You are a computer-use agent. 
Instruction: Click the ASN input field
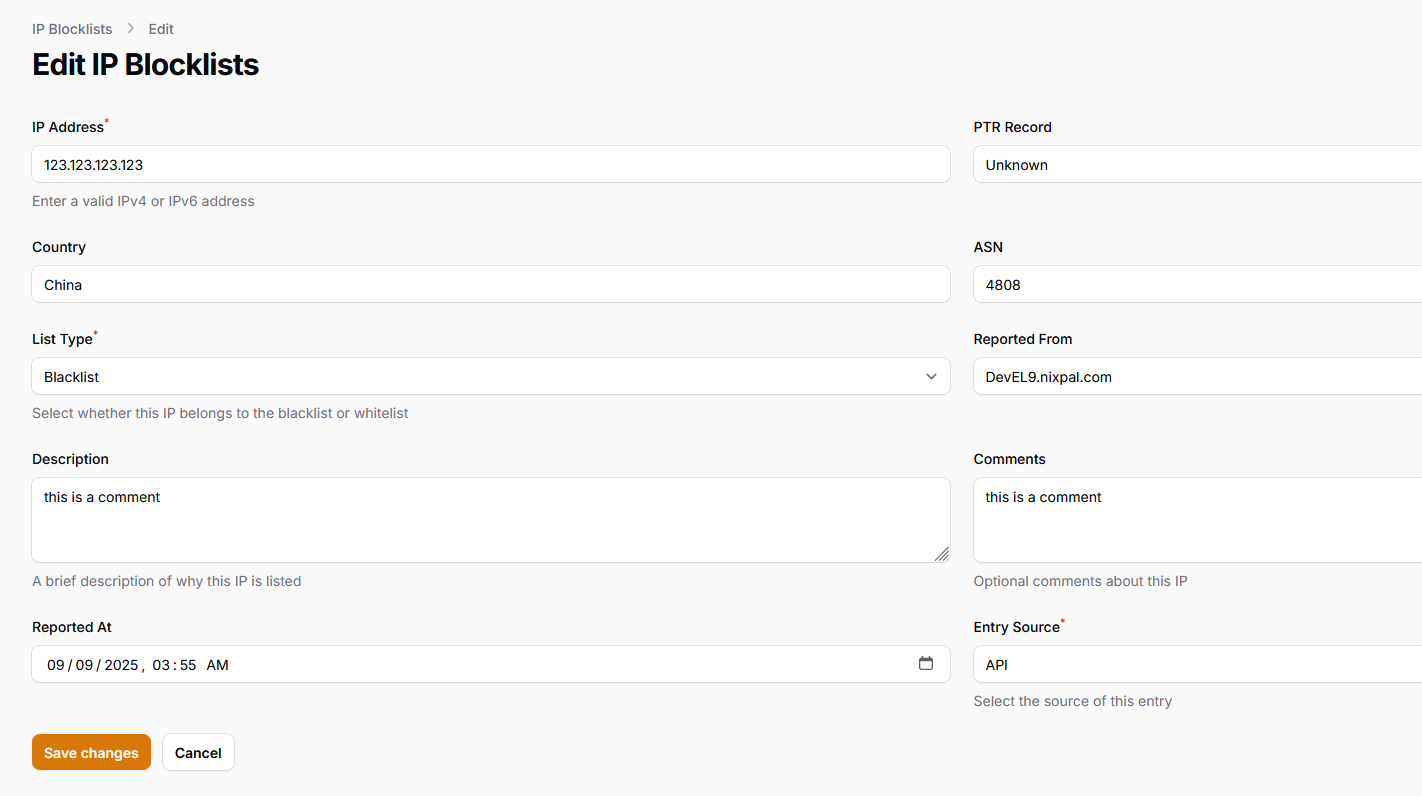tap(1196, 285)
